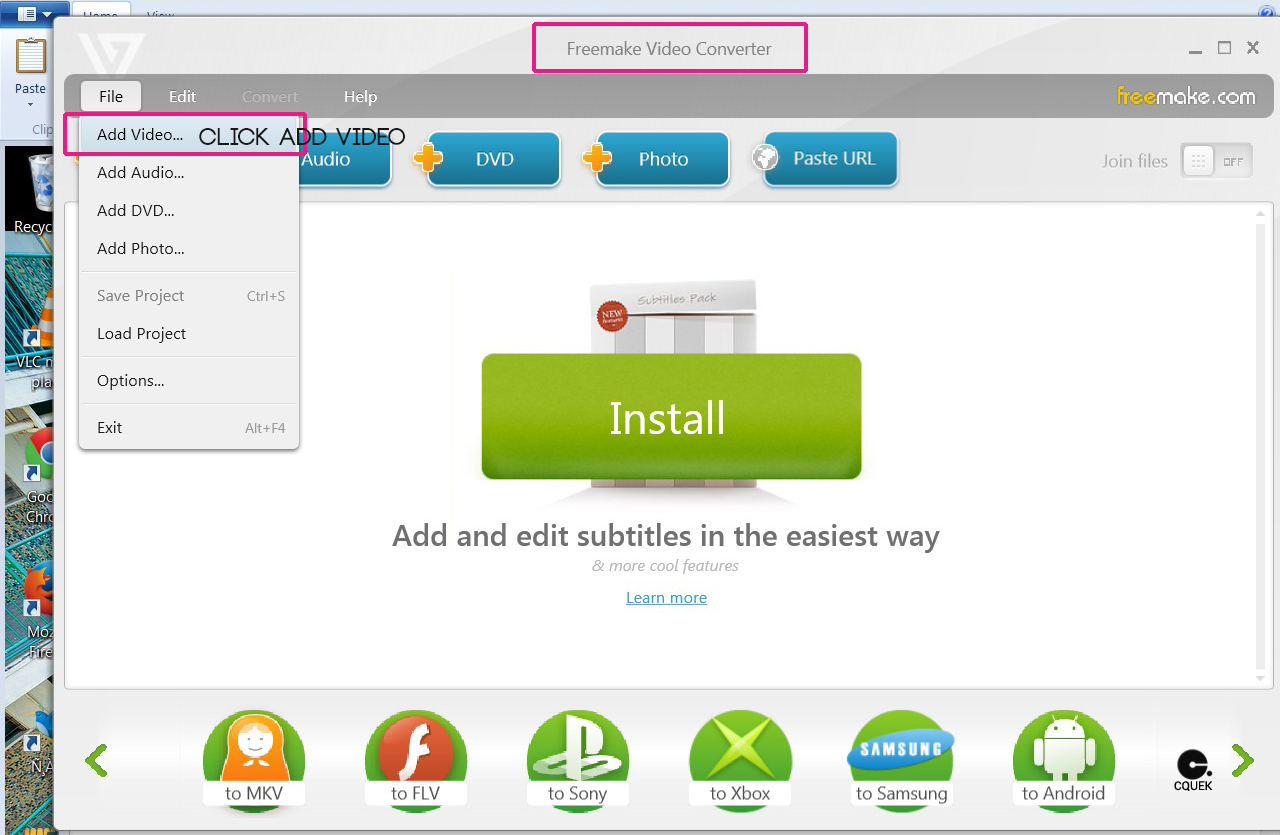The height and width of the screenshot is (835, 1280).
Task: Open the Help menu
Action: point(360,96)
